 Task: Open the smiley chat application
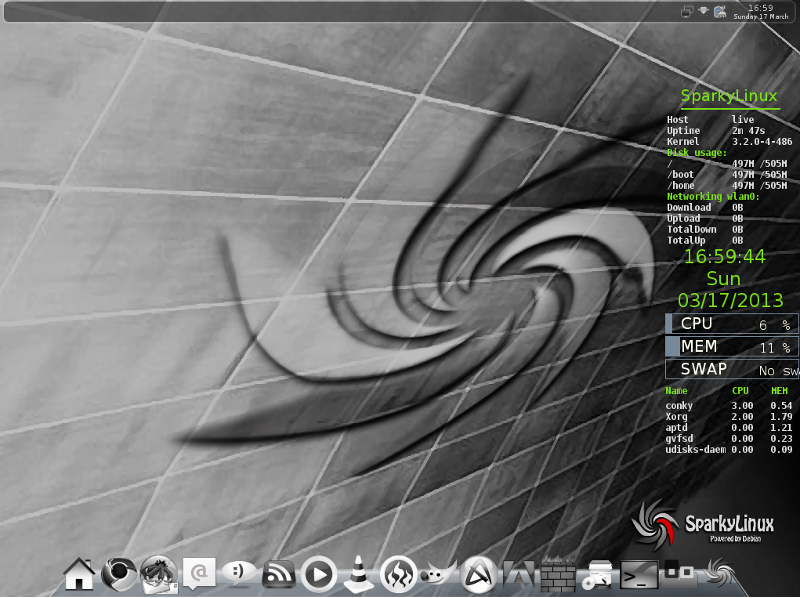click(240, 573)
